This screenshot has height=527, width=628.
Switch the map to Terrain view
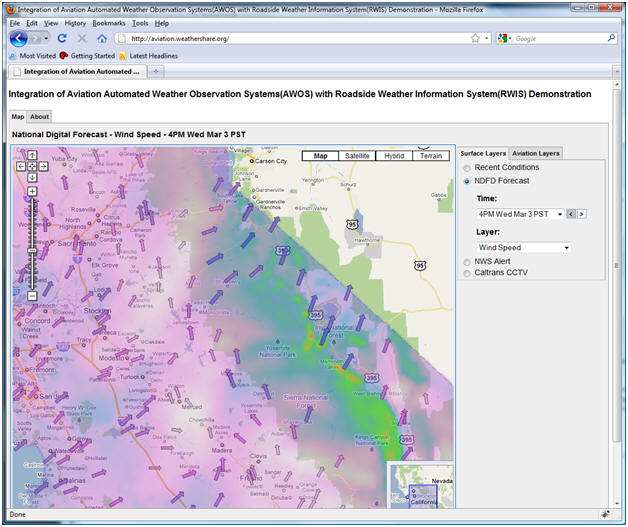click(x=431, y=156)
